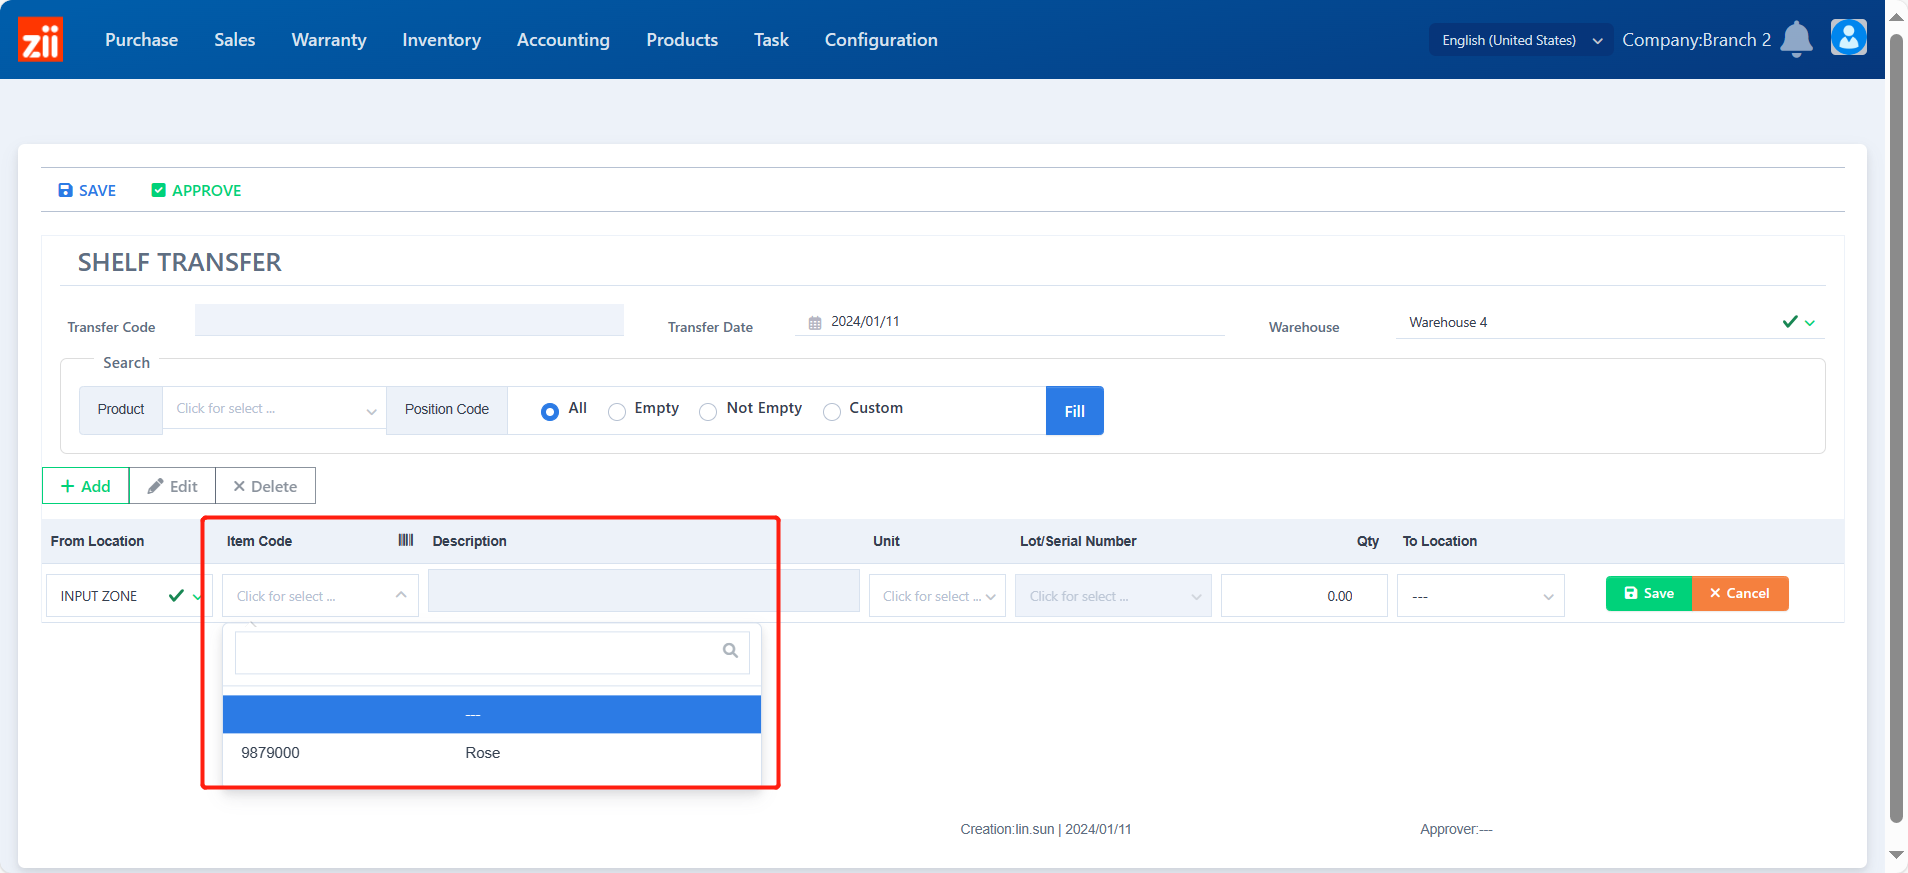
Task: Open the To Location dropdown
Action: point(1480,596)
